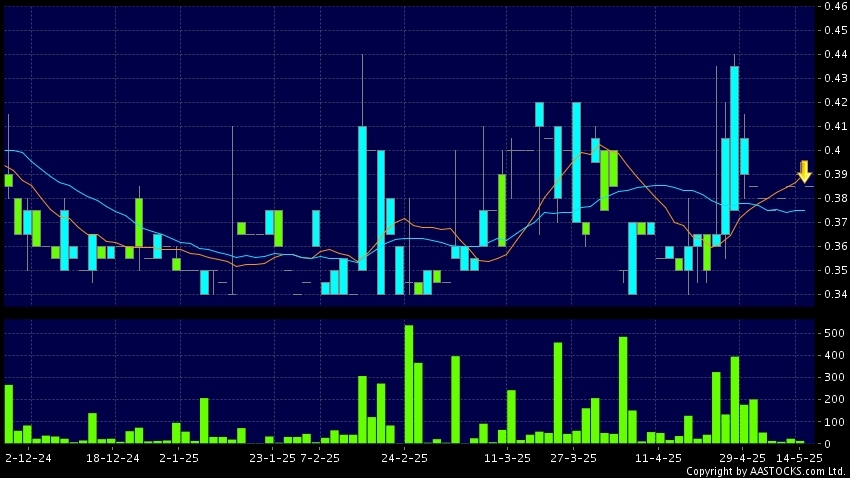Screen dimensions: 850x478
Task: Select the 2-1-25 date label
Action: pos(179,458)
